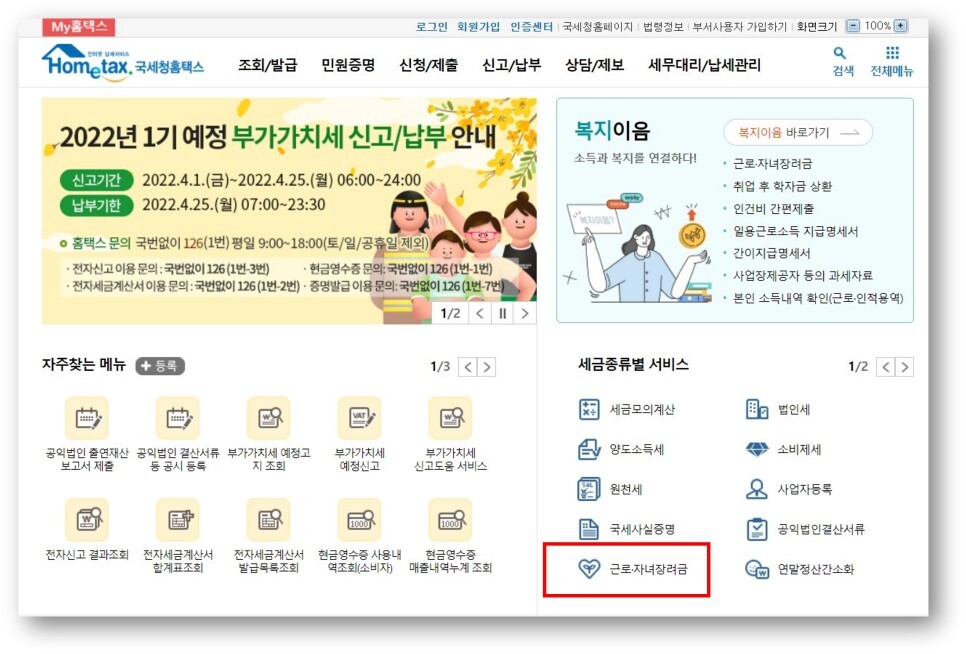
Task: Click the 세금모의계산 calculator icon
Action: (589, 409)
